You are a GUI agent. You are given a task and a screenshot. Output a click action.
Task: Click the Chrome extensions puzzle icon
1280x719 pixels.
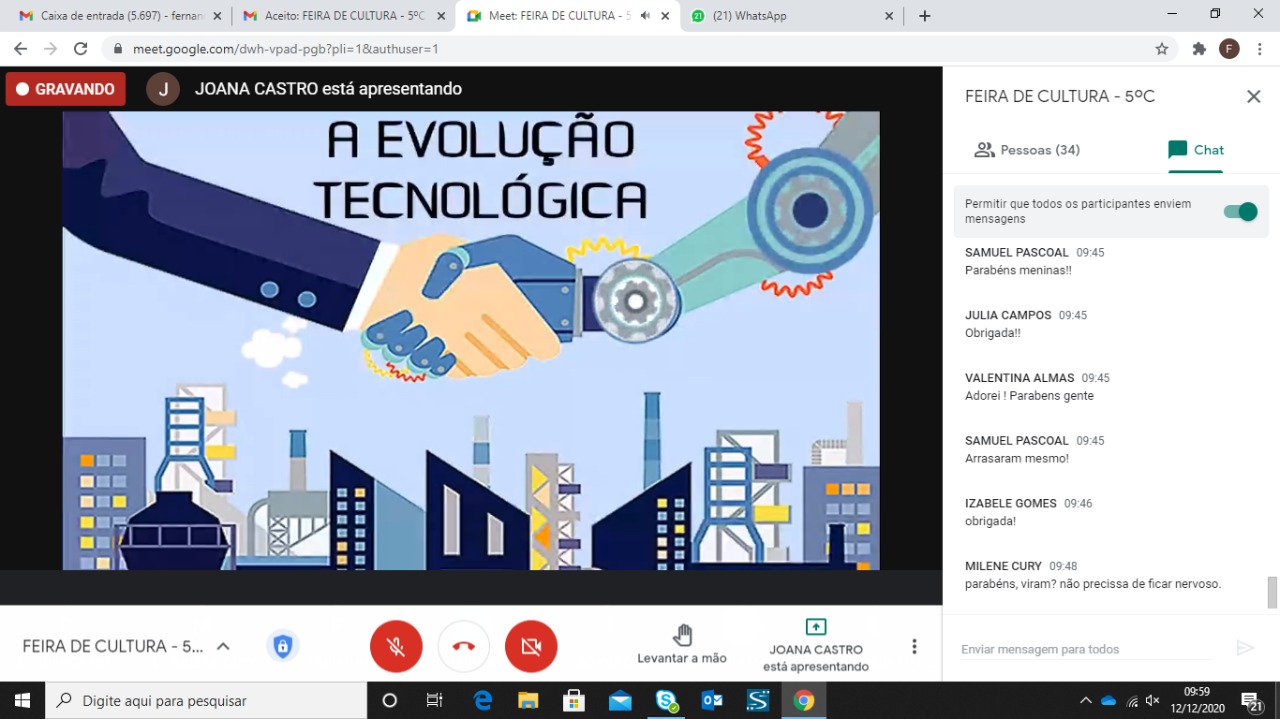click(1199, 49)
